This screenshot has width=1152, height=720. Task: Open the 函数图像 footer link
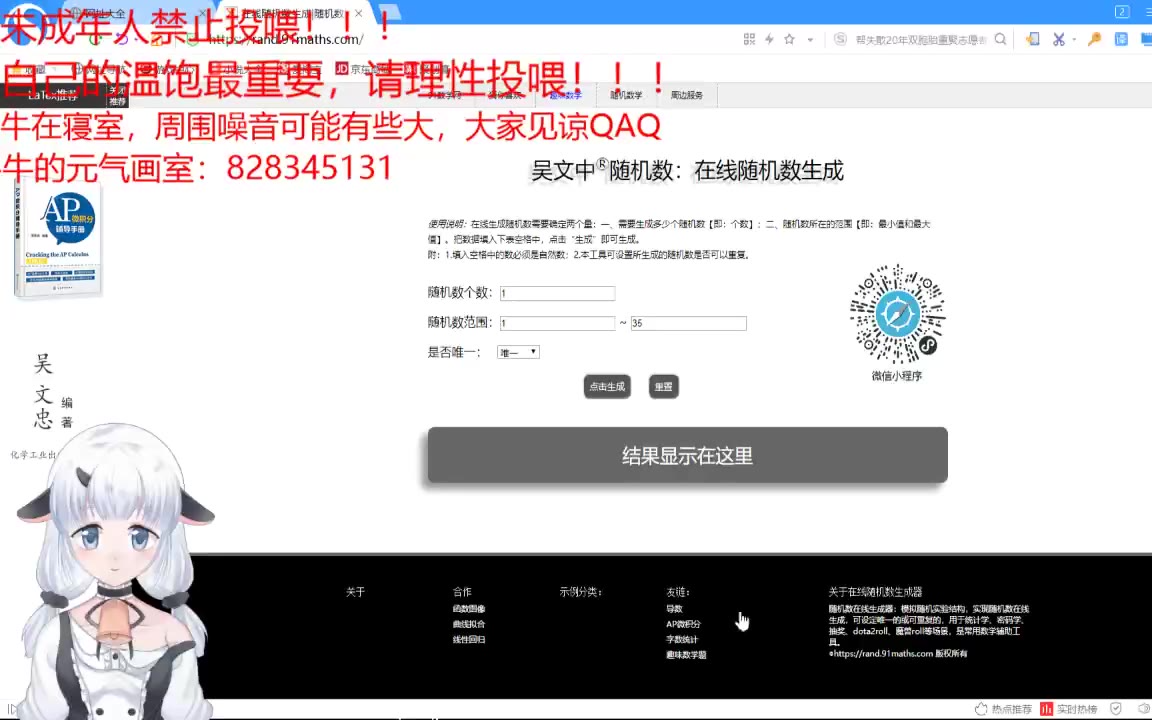(x=469, y=609)
